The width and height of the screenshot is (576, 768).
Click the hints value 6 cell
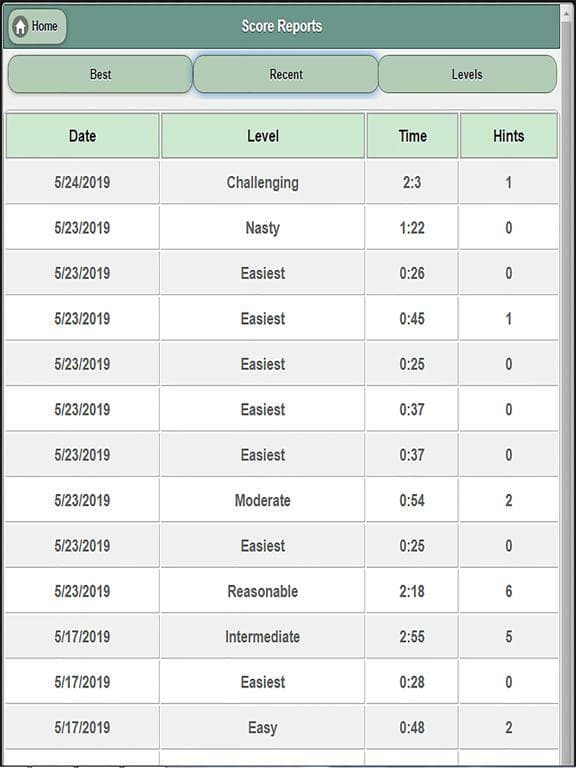point(509,591)
